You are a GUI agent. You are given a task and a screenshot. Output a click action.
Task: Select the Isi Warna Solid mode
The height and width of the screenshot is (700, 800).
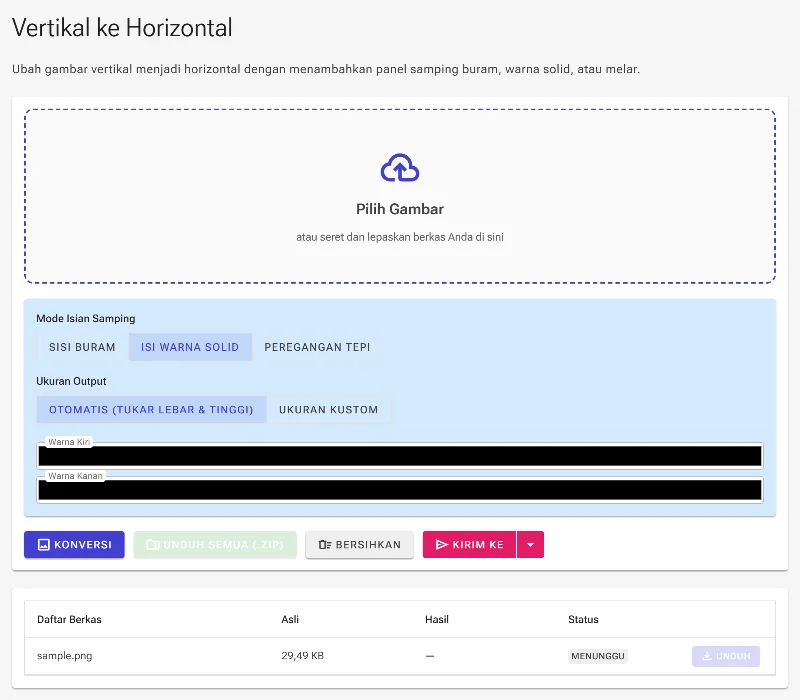[190, 347]
